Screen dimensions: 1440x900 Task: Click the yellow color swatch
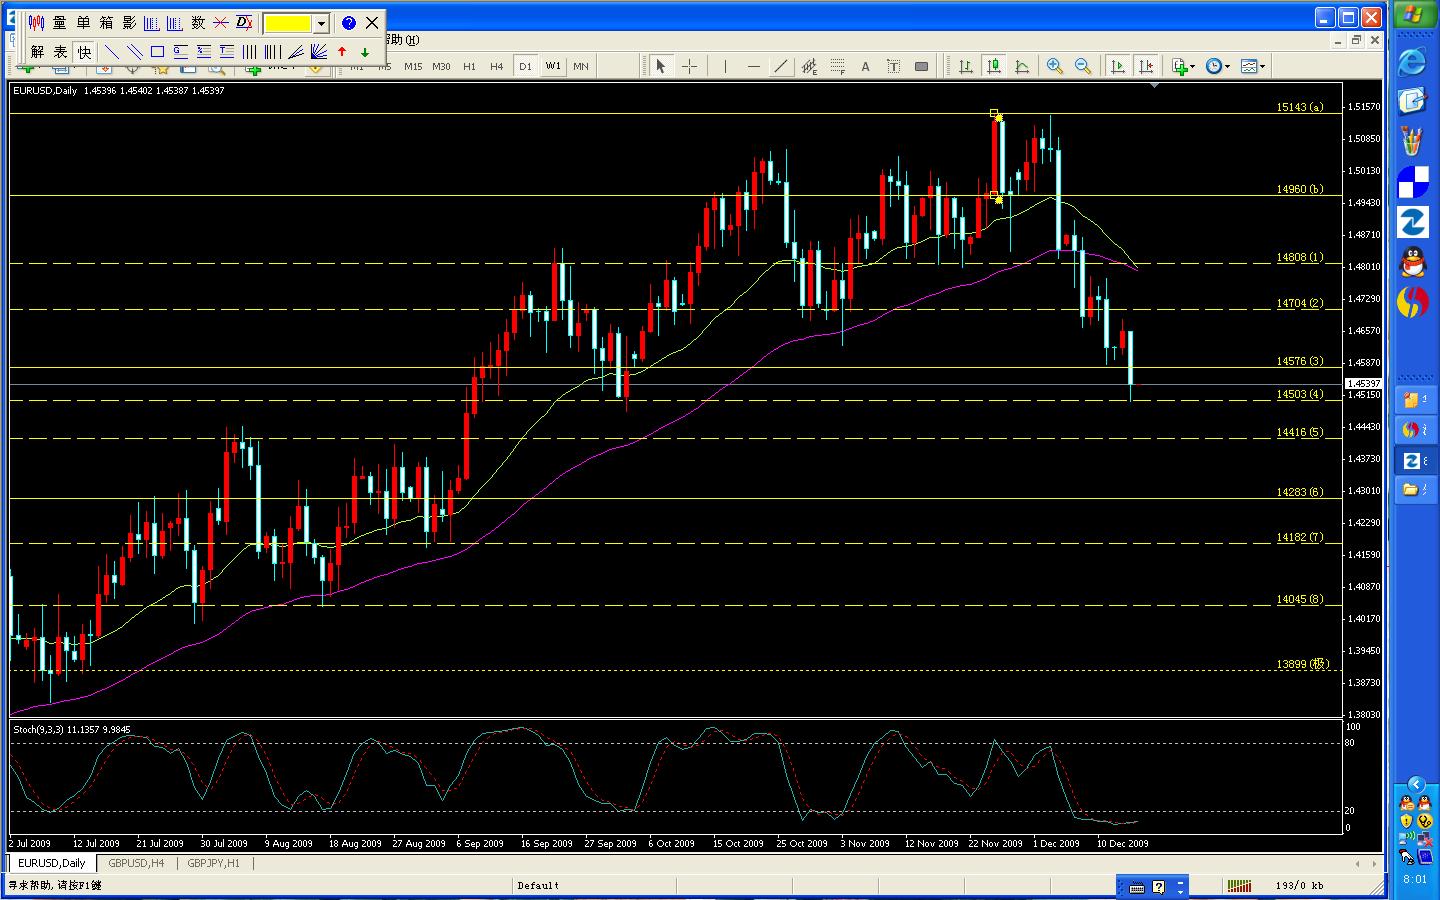pos(288,23)
